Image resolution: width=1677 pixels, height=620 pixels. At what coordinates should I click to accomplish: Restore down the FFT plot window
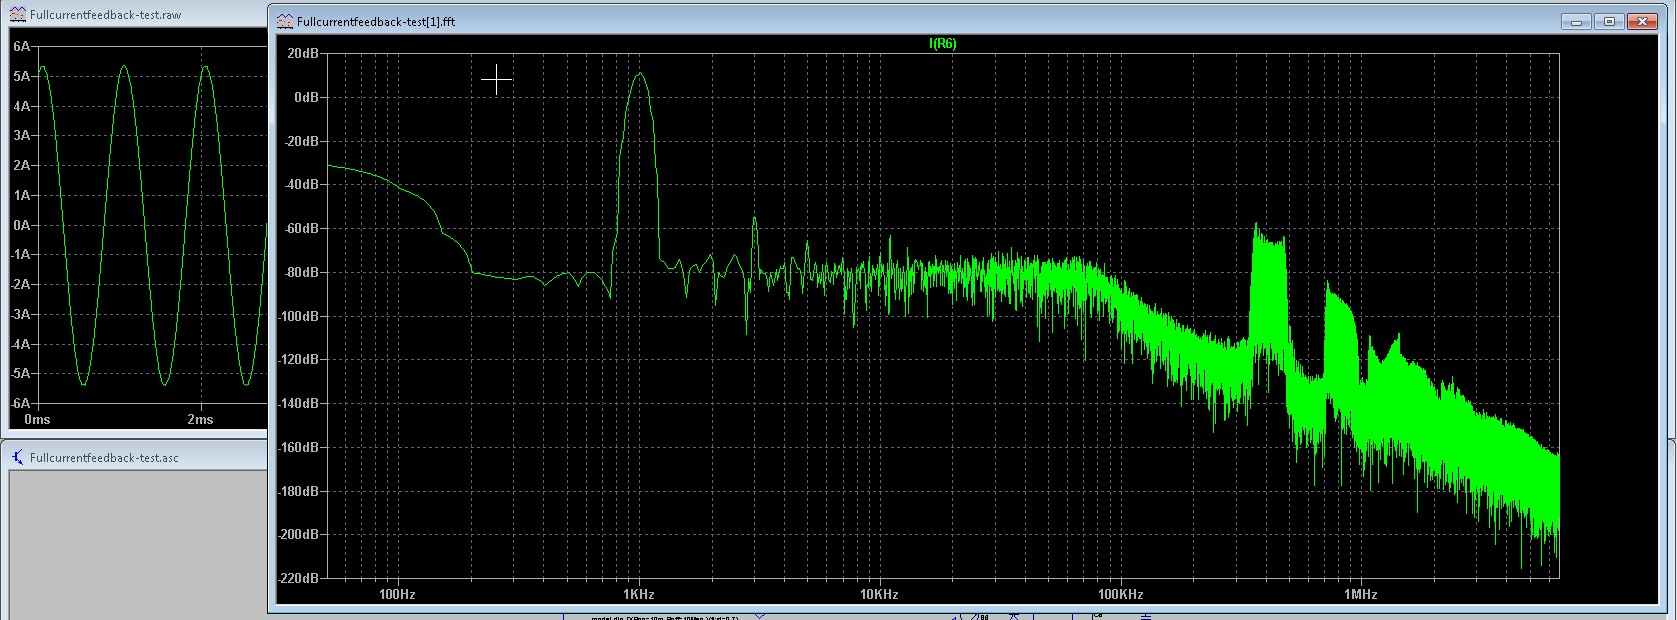[1609, 20]
